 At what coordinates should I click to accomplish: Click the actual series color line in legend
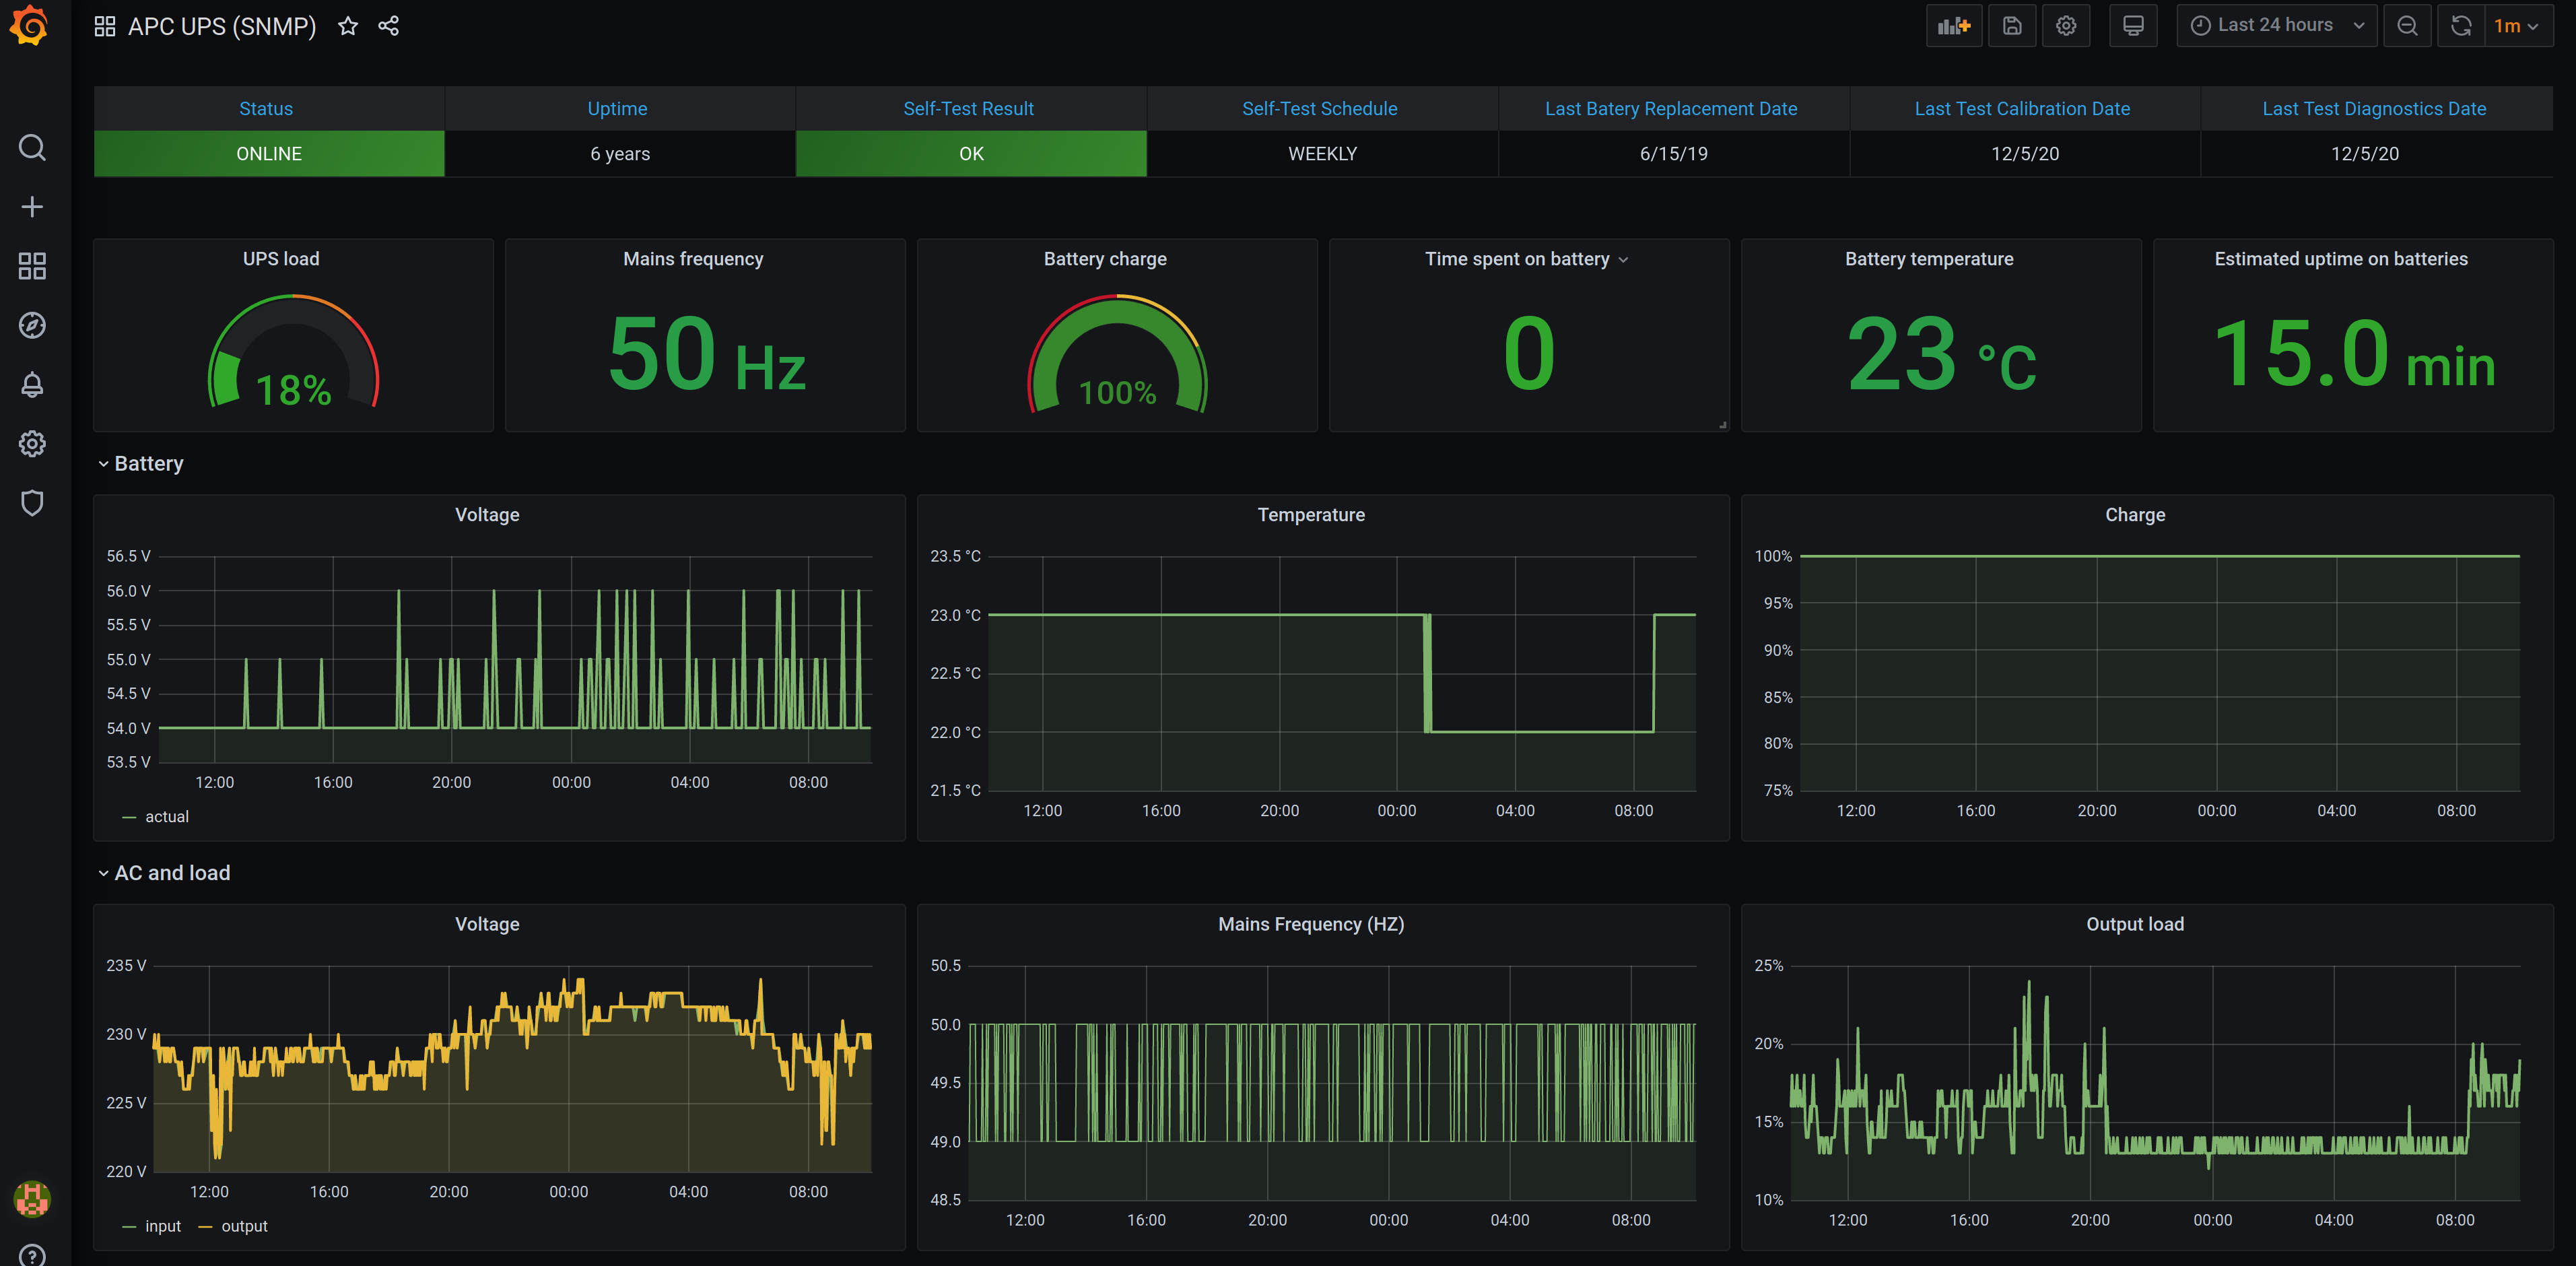pyautogui.click(x=128, y=818)
